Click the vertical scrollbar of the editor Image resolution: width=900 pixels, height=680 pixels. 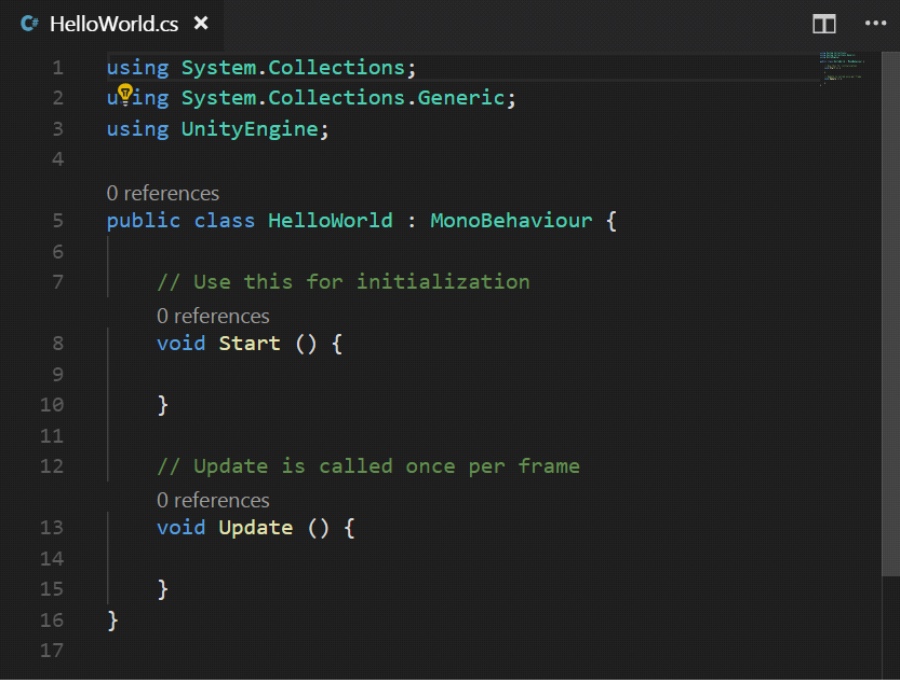[890, 313]
